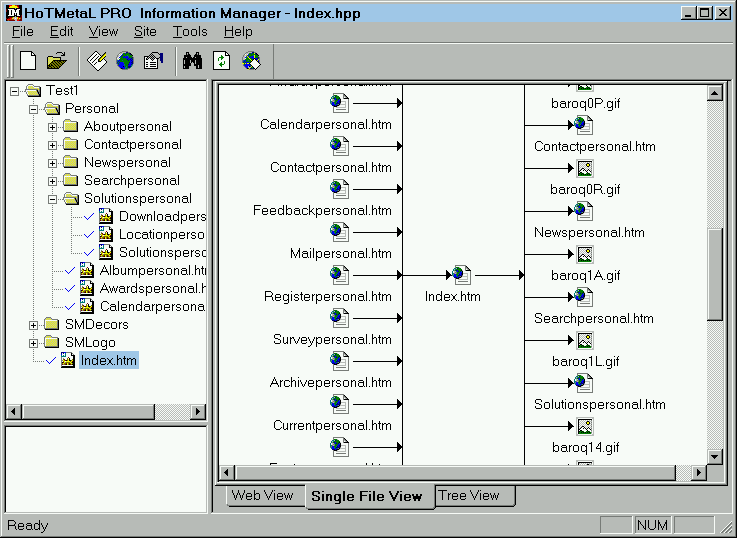Click the diagram vertical scroll up arrow
This screenshot has height=538, width=737.
coord(714,93)
